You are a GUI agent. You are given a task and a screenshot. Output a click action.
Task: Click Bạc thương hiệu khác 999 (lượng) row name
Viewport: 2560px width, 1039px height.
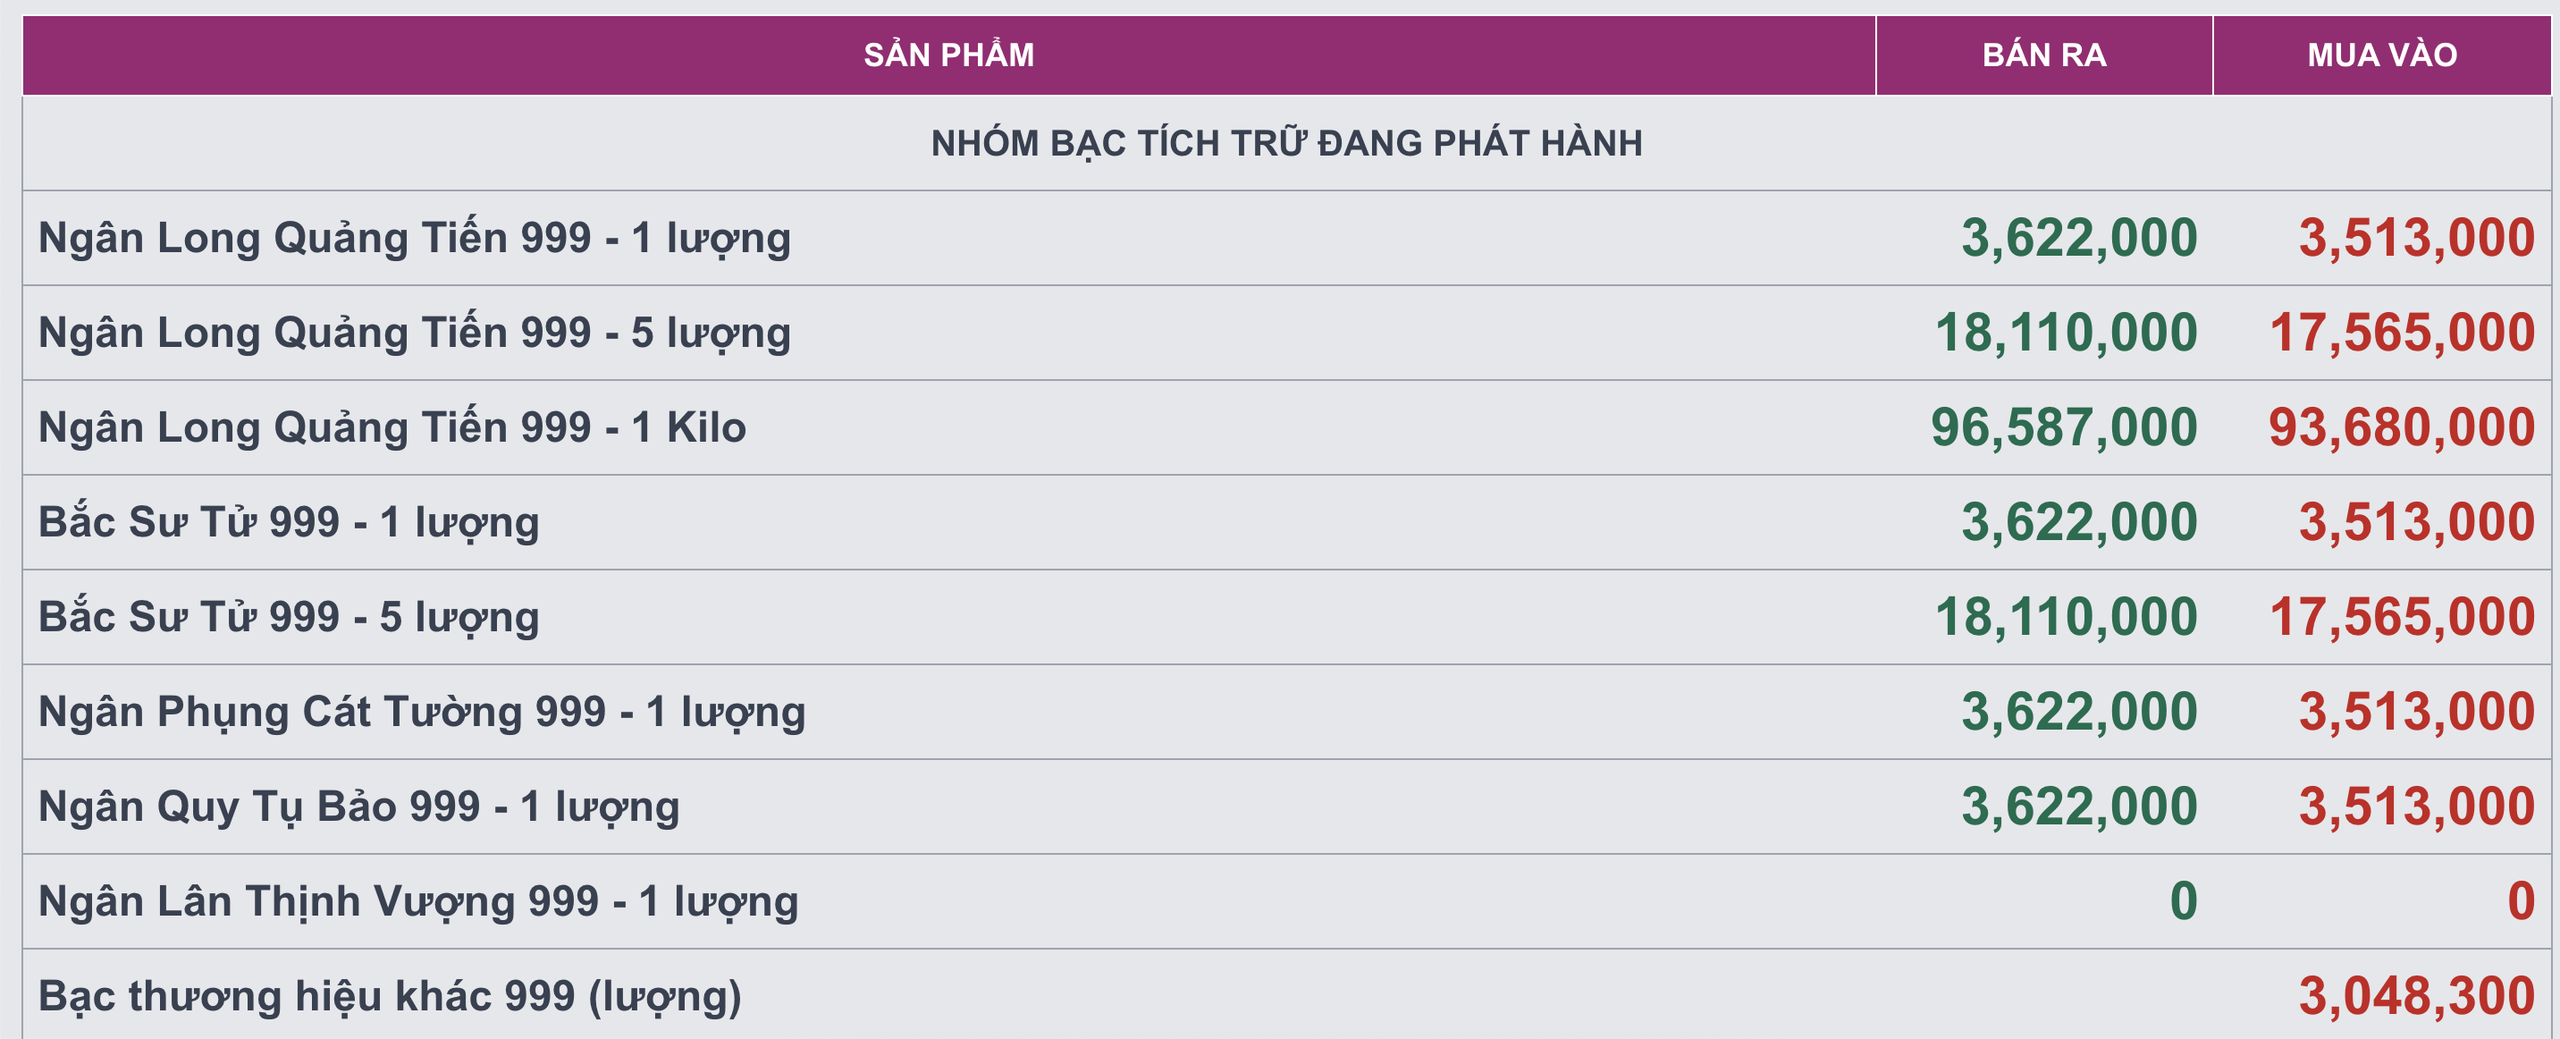(x=390, y=997)
